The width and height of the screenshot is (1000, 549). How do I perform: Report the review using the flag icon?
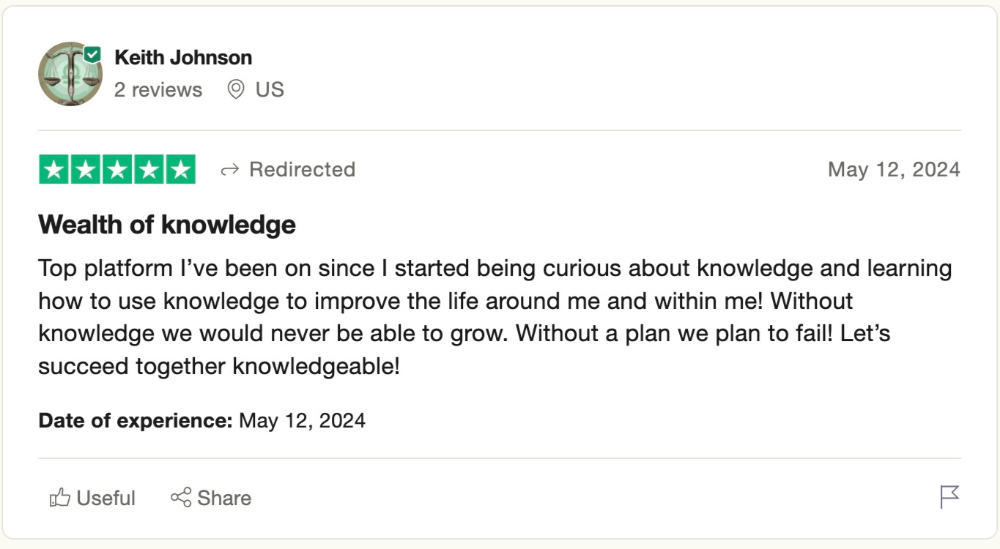pos(949,497)
